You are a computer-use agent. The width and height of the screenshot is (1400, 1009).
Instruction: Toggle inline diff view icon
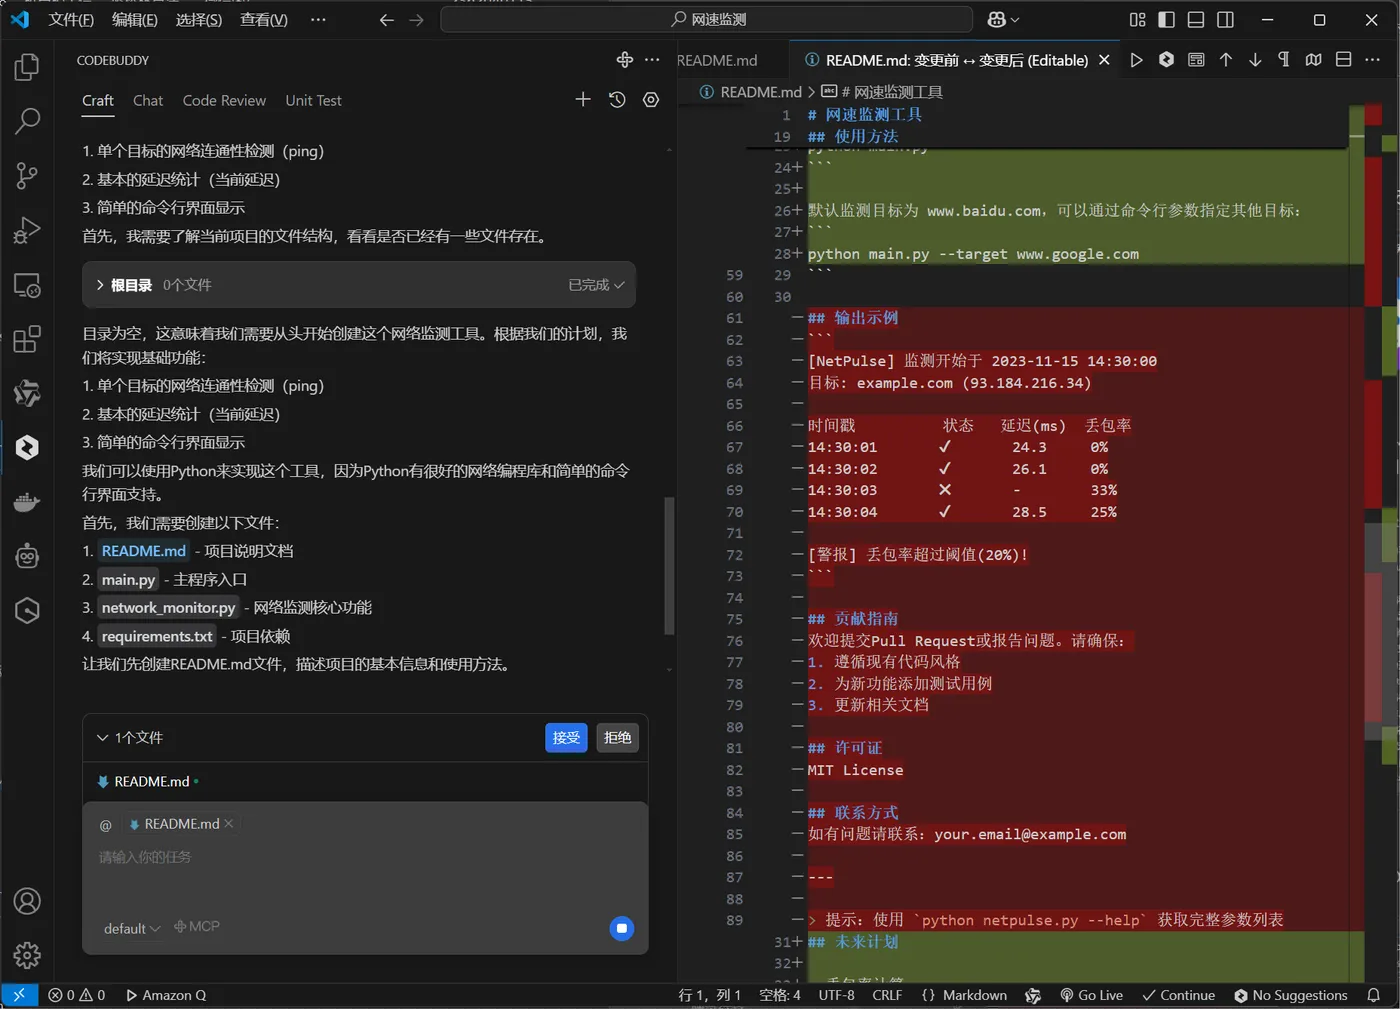(x=1343, y=60)
